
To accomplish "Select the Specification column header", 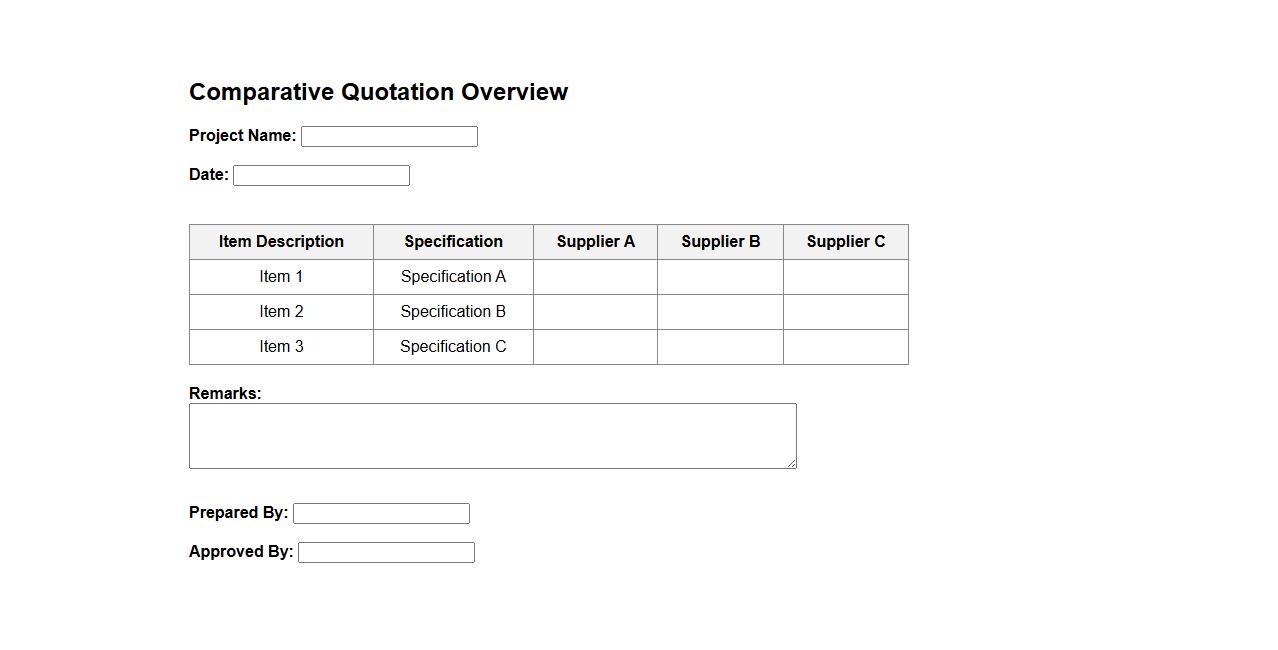I will click(453, 242).
